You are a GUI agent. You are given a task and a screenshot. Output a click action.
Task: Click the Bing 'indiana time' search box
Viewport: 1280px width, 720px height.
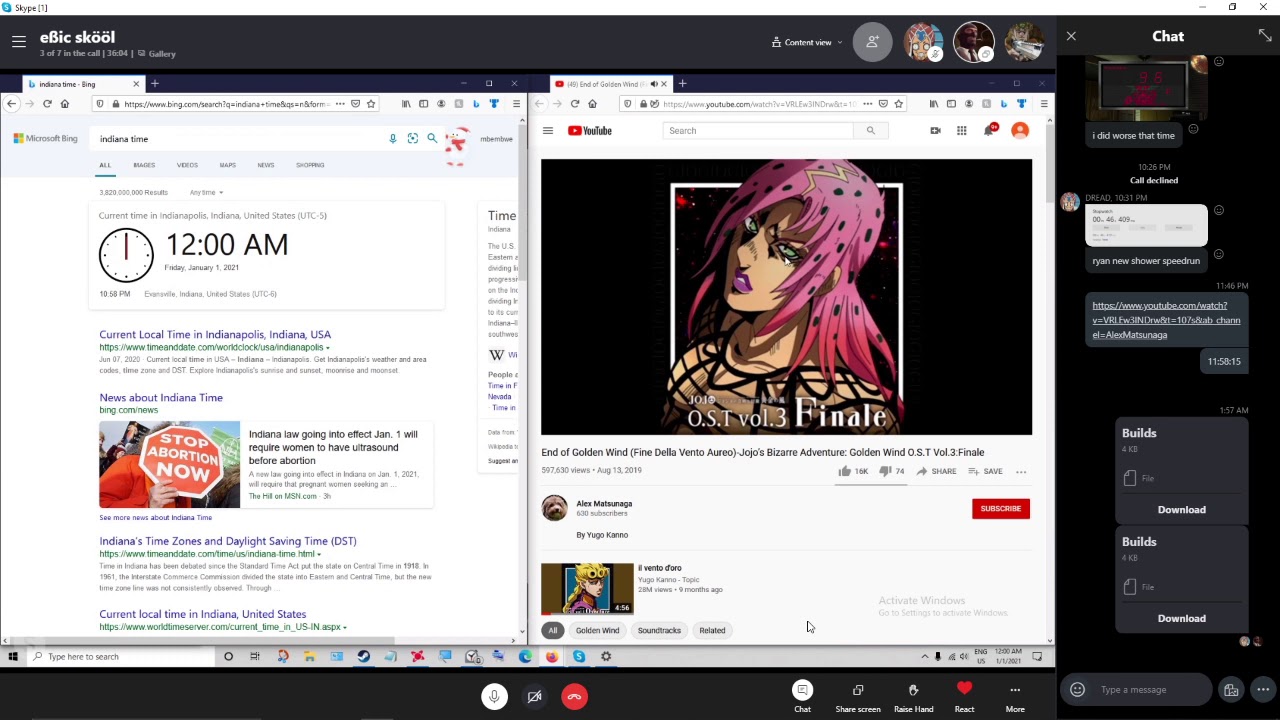pos(240,139)
